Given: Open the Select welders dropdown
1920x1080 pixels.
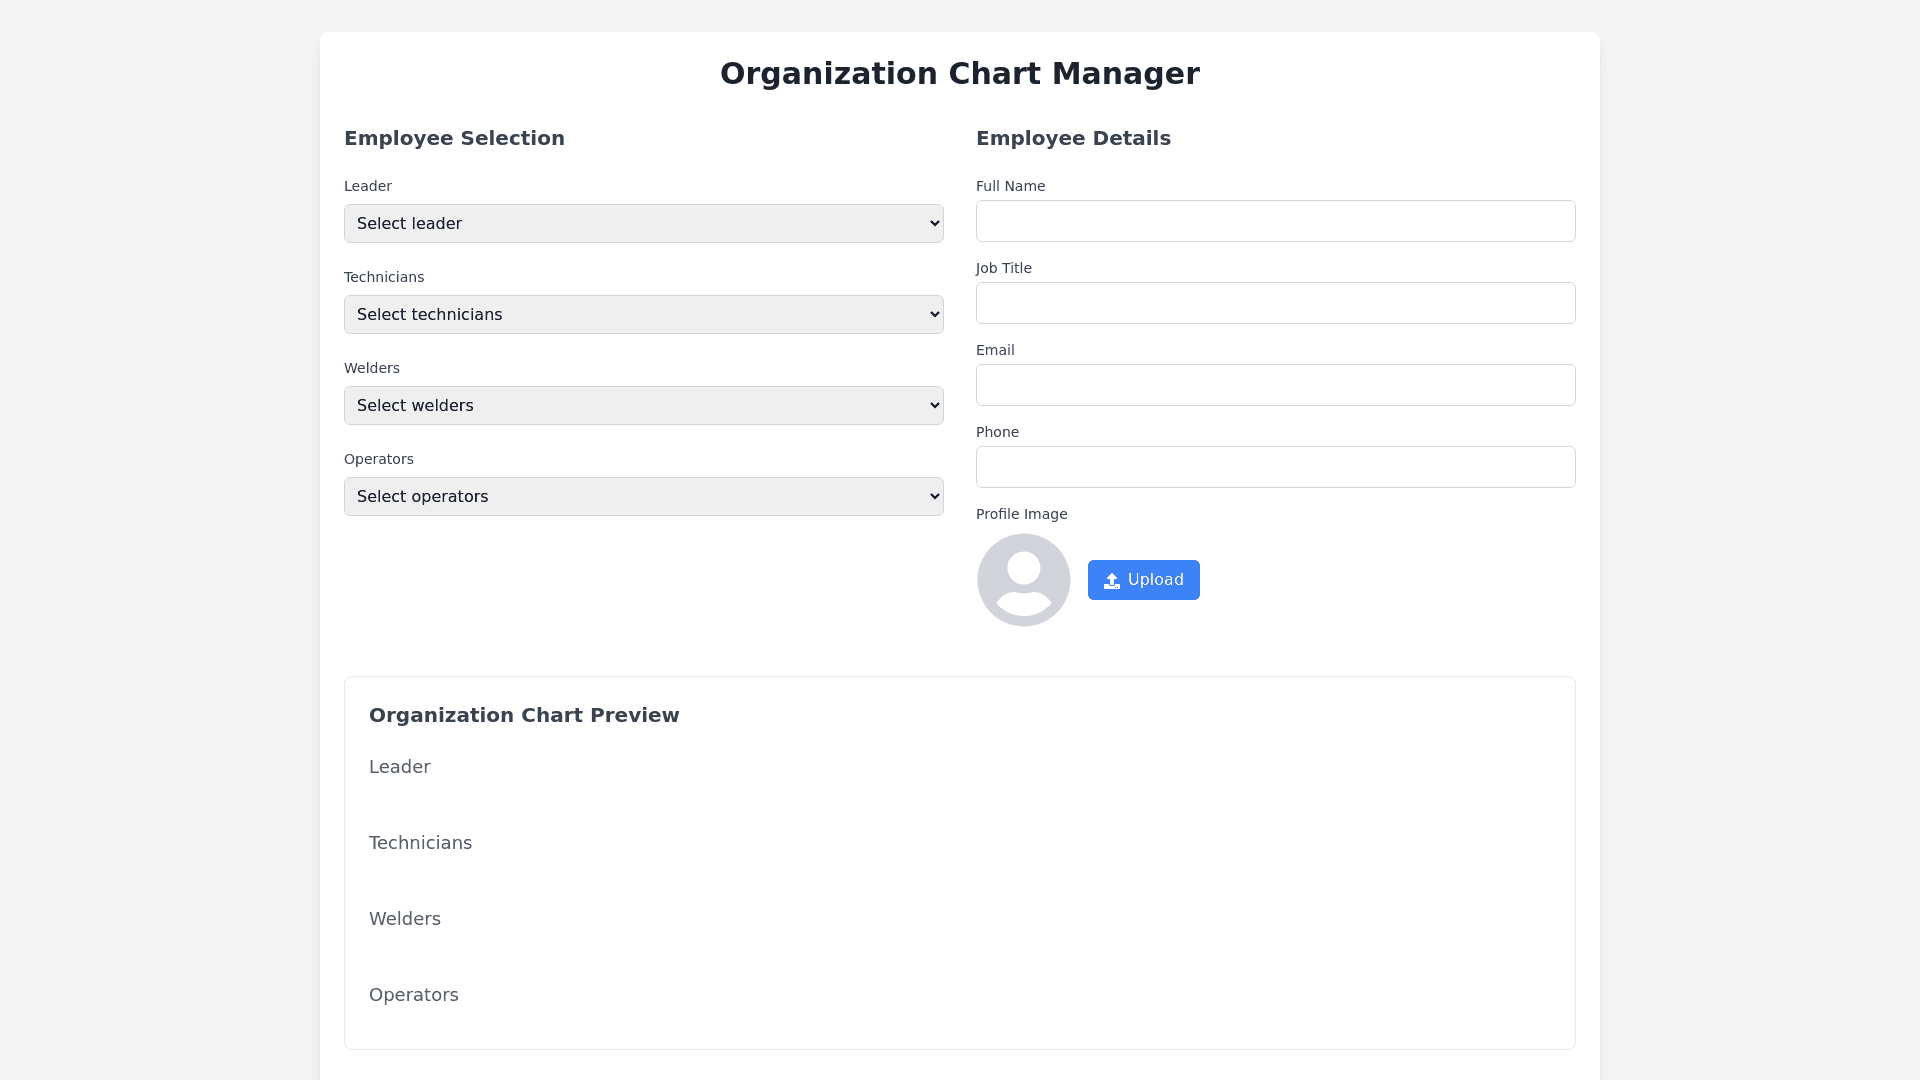Looking at the screenshot, I should 643,406.
